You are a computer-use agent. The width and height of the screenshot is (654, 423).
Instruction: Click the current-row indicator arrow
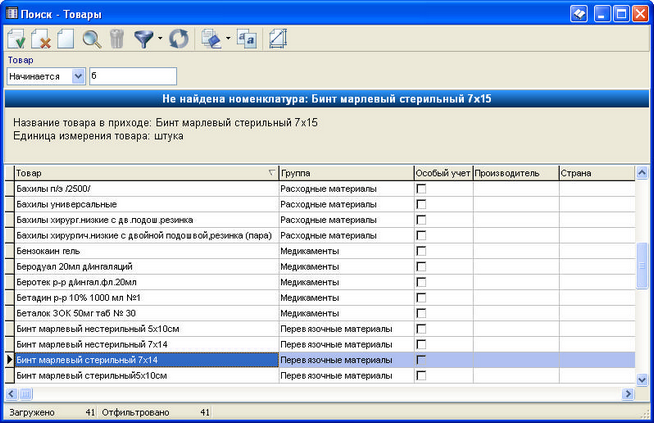point(10,360)
